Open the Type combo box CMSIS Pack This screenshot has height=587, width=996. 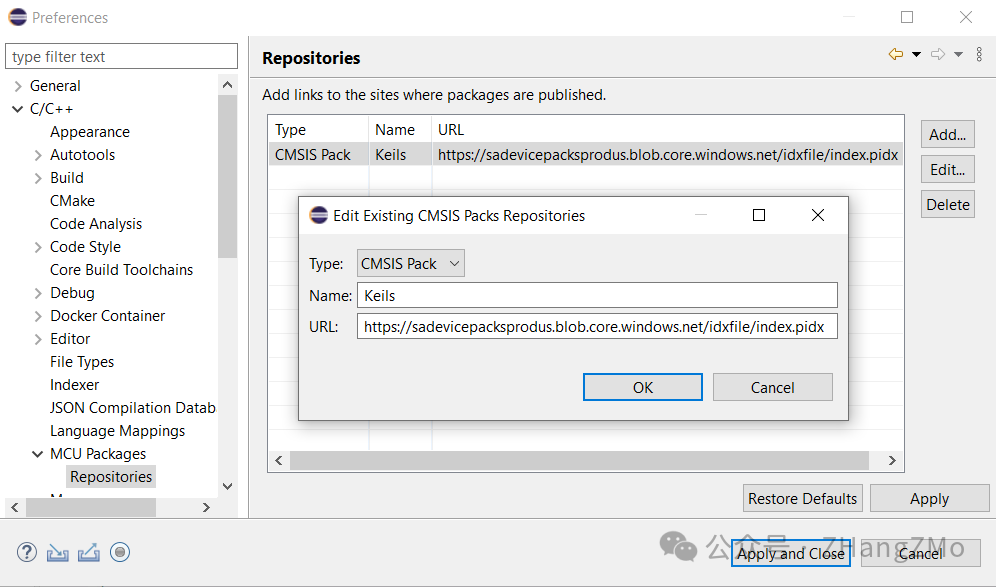[410, 263]
